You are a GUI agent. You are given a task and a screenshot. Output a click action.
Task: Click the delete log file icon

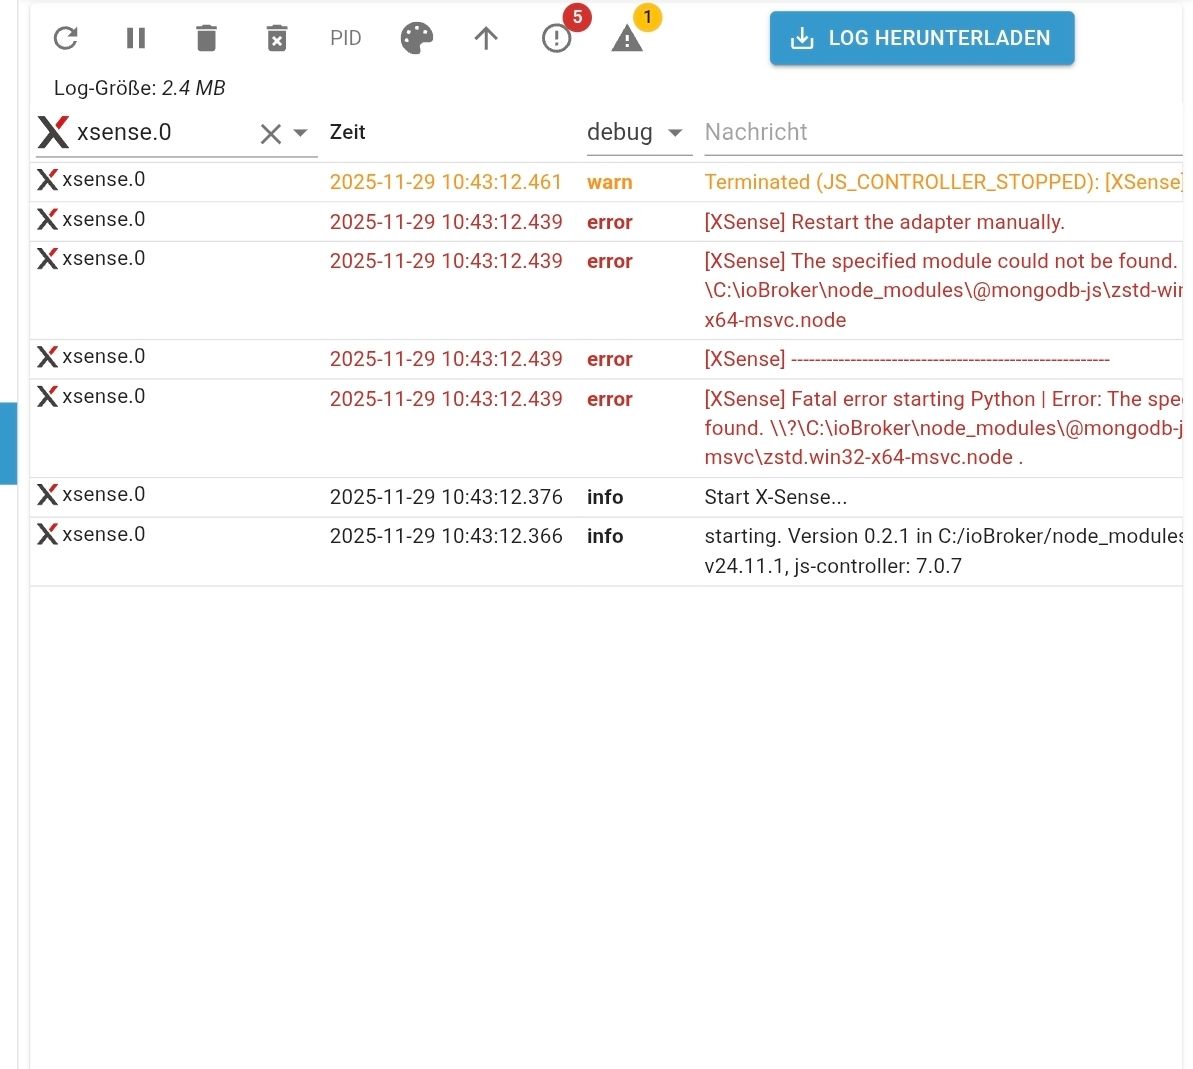277,38
